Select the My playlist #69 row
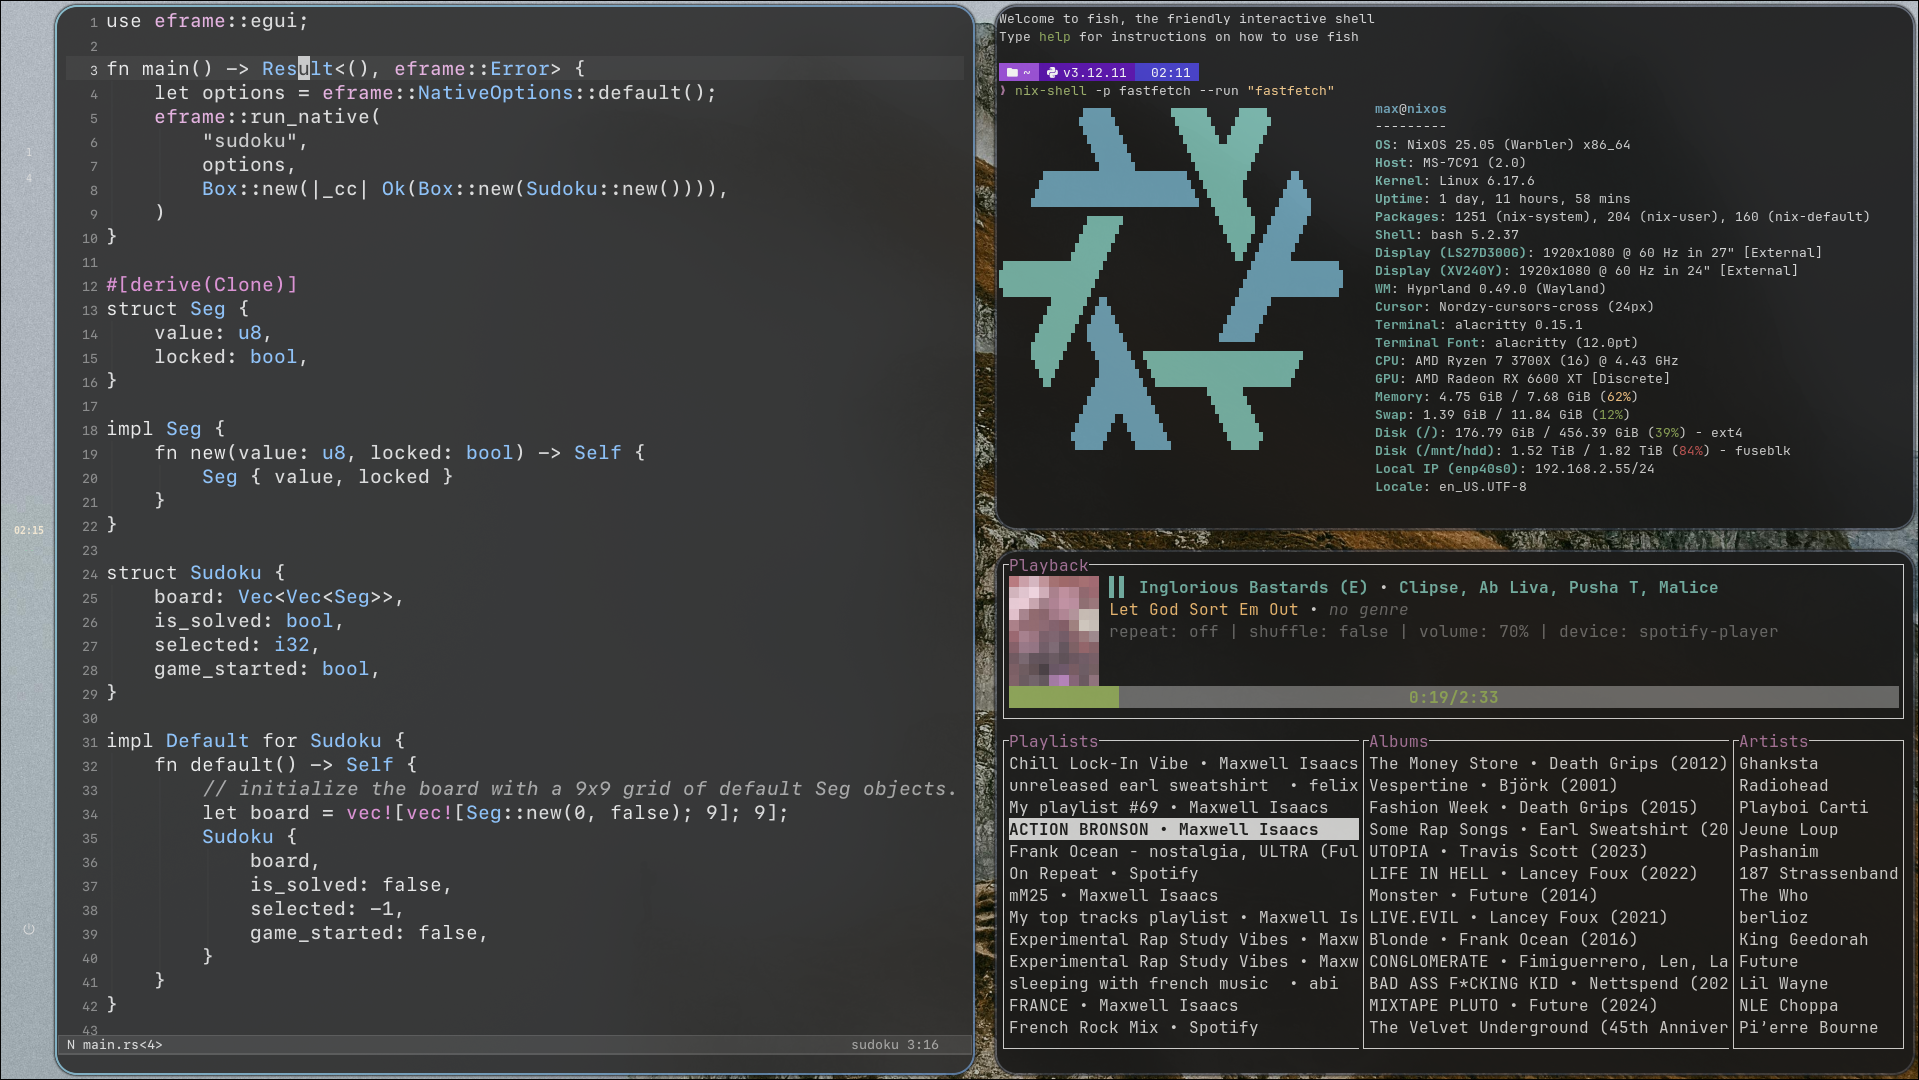This screenshot has height=1080, width=1919. pos(1183,807)
